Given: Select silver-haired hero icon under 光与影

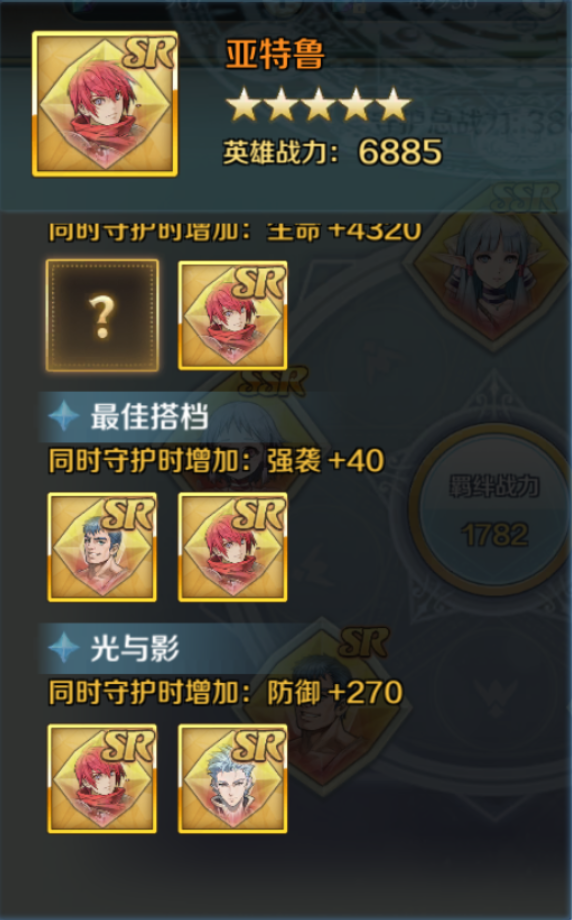Looking at the screenshot, I should click(232, 779).
